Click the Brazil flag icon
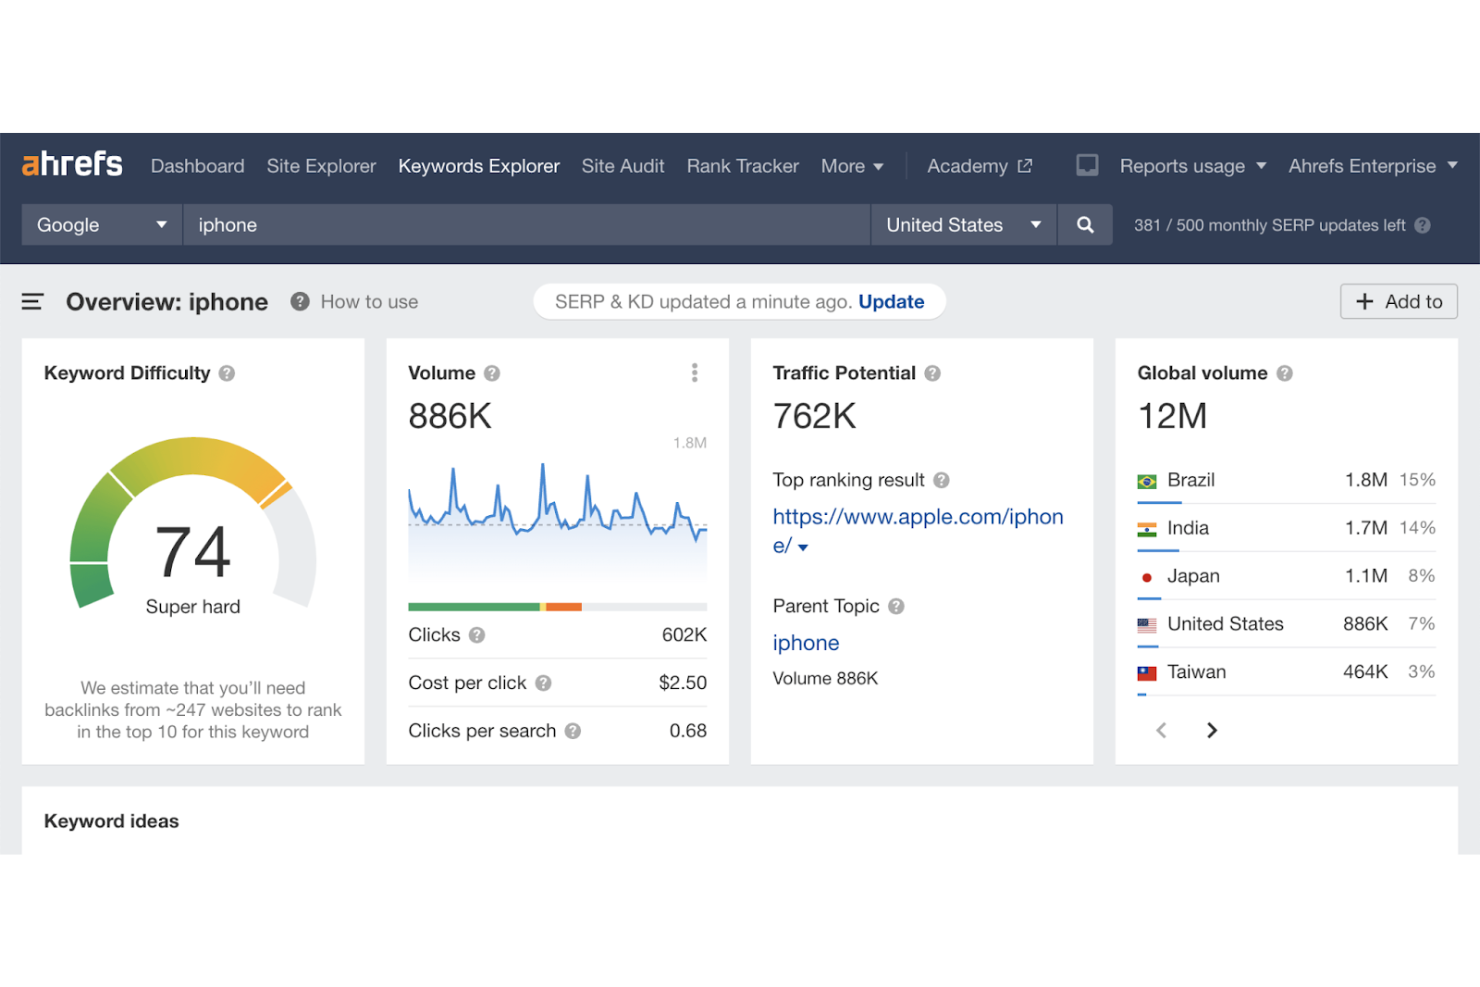 (1147, 481)
